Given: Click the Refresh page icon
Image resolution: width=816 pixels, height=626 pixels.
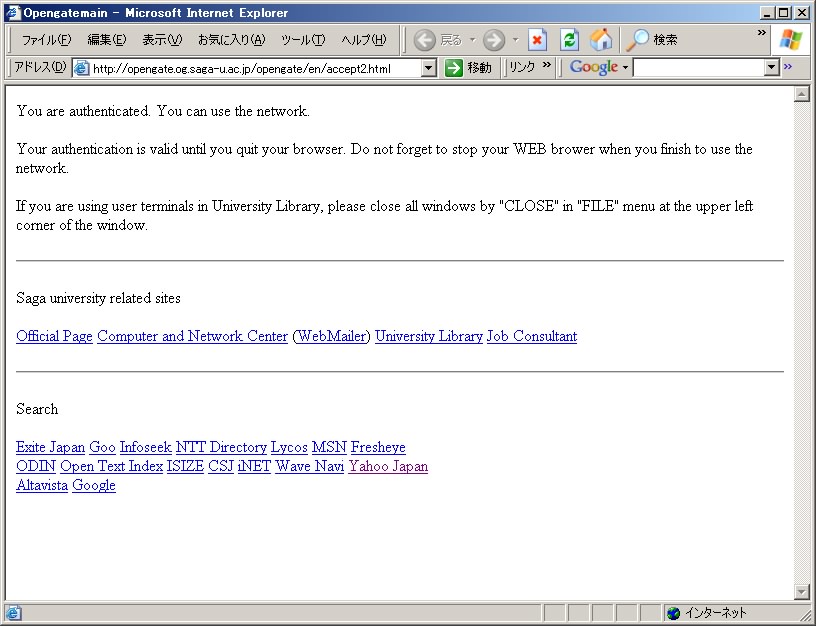Looking at the screenshot, I should tap(569, 40).
